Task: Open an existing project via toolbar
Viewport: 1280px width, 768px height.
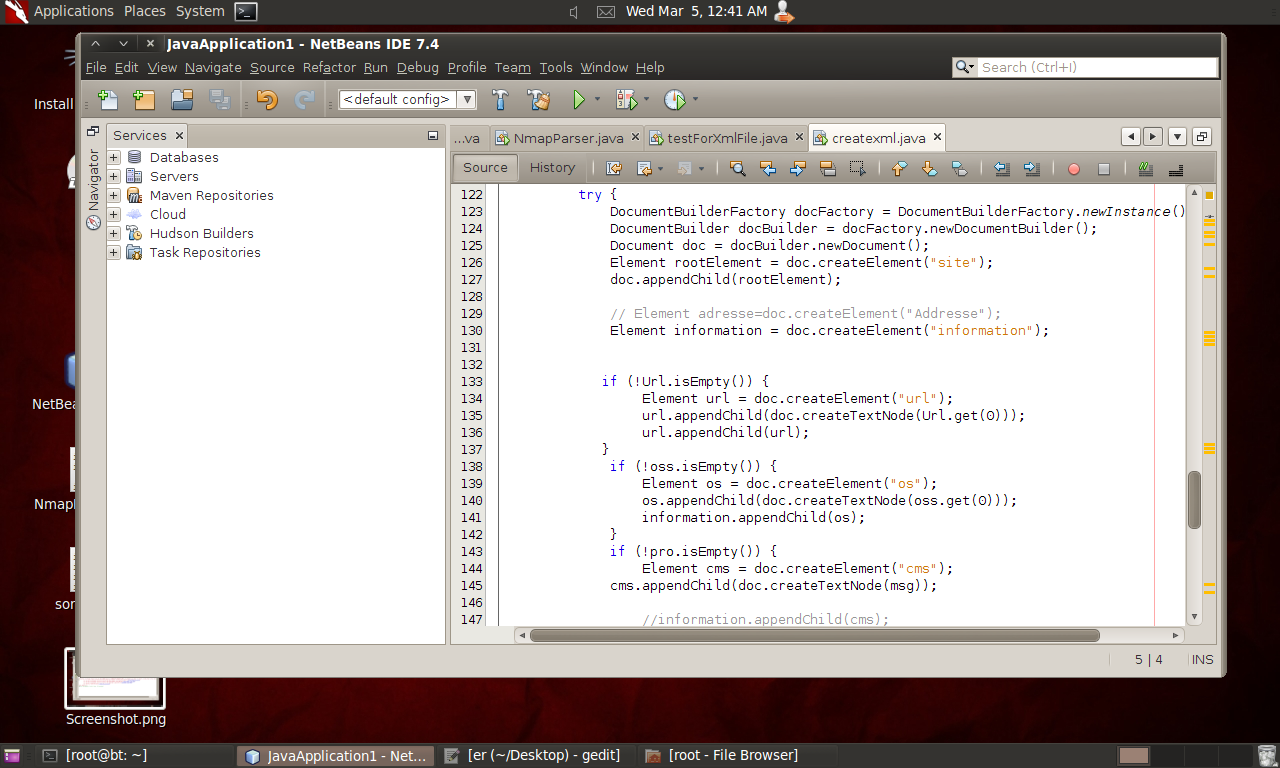Action: (182, 99)
